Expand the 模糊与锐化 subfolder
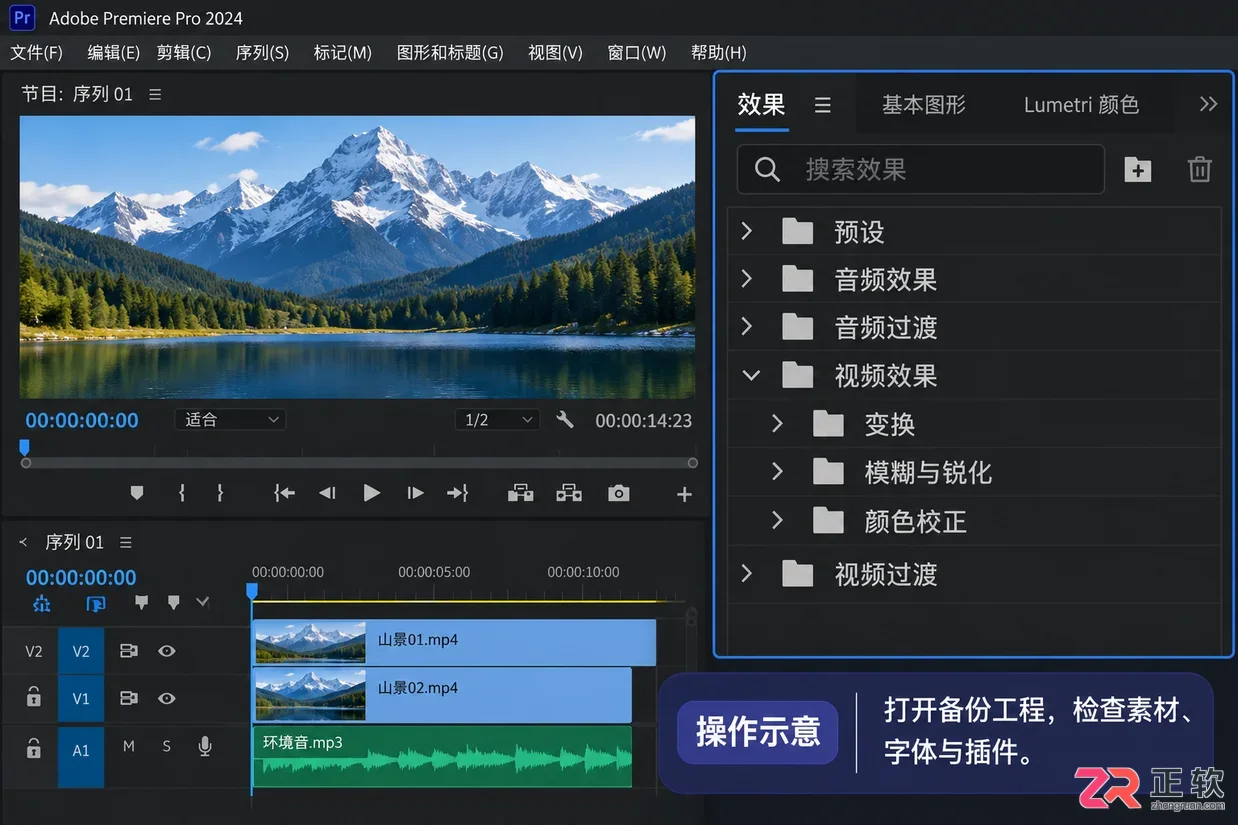Image resolution: width=1238 pixels, height=825 pixels. 777,471
